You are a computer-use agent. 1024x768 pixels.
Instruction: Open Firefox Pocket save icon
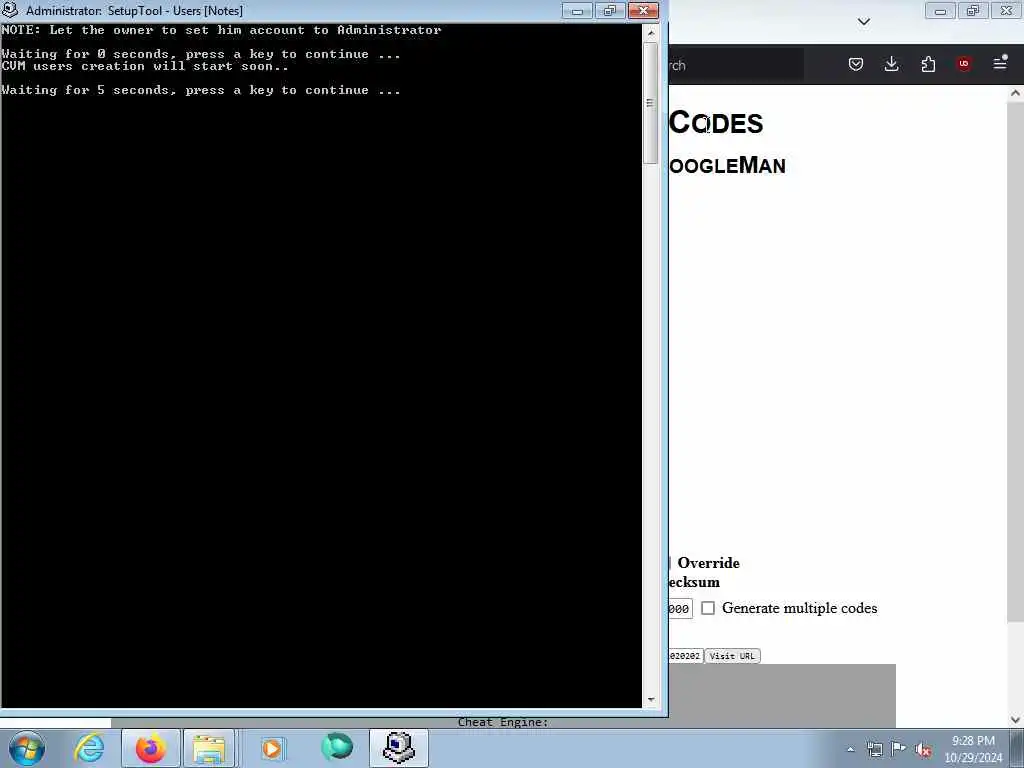(x=856, y=64)
